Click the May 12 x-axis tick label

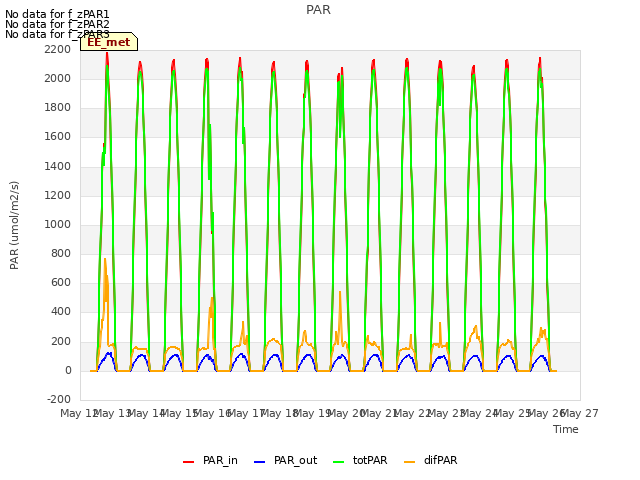79,413
